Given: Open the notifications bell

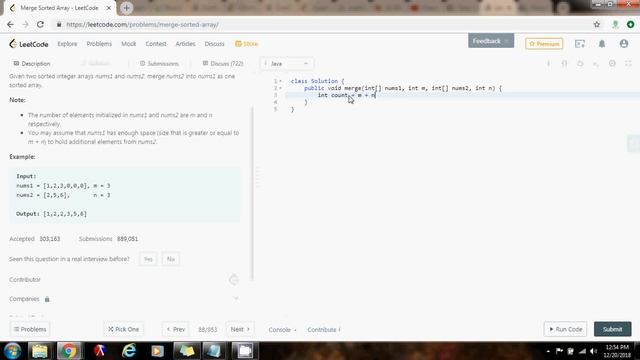Looking at the screenshot, I should 602,44.
